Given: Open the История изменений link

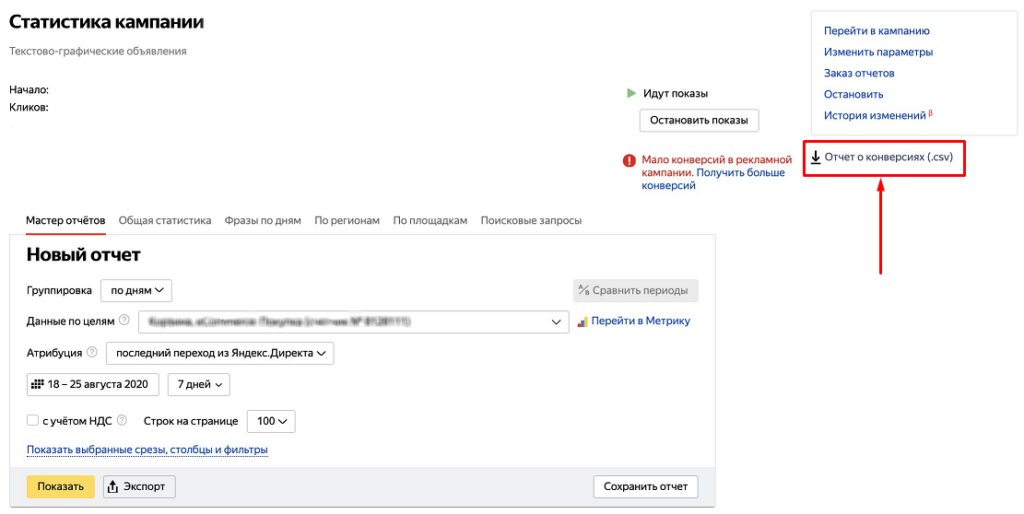Looking at the screenshot, I should (875, 116).
